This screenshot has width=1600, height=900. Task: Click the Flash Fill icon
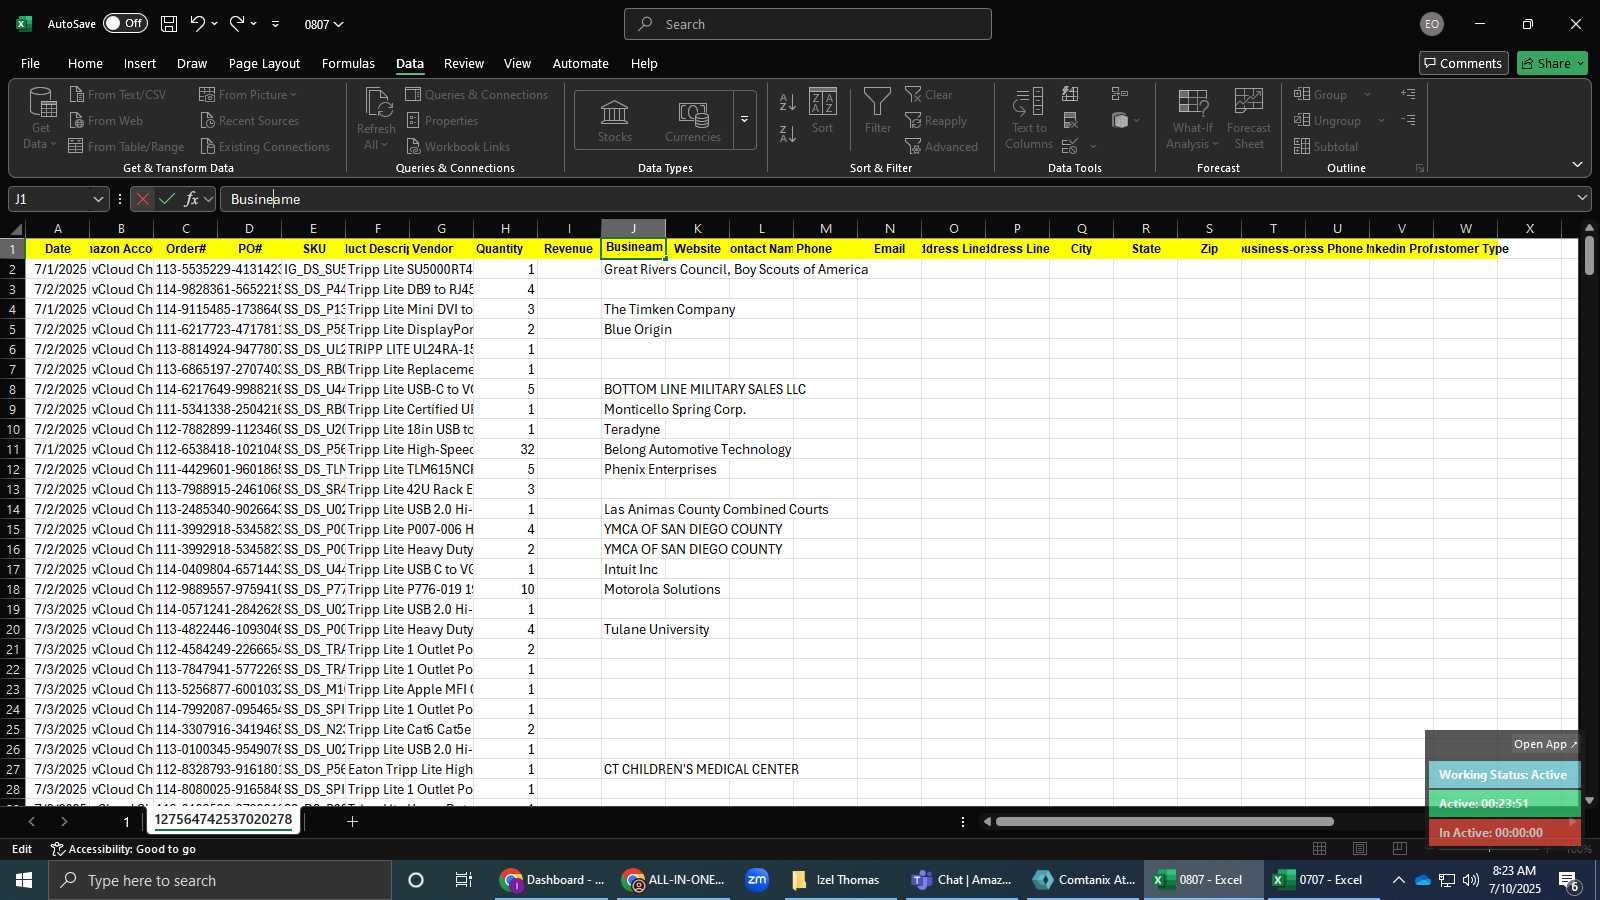[x=1070, y=94]
